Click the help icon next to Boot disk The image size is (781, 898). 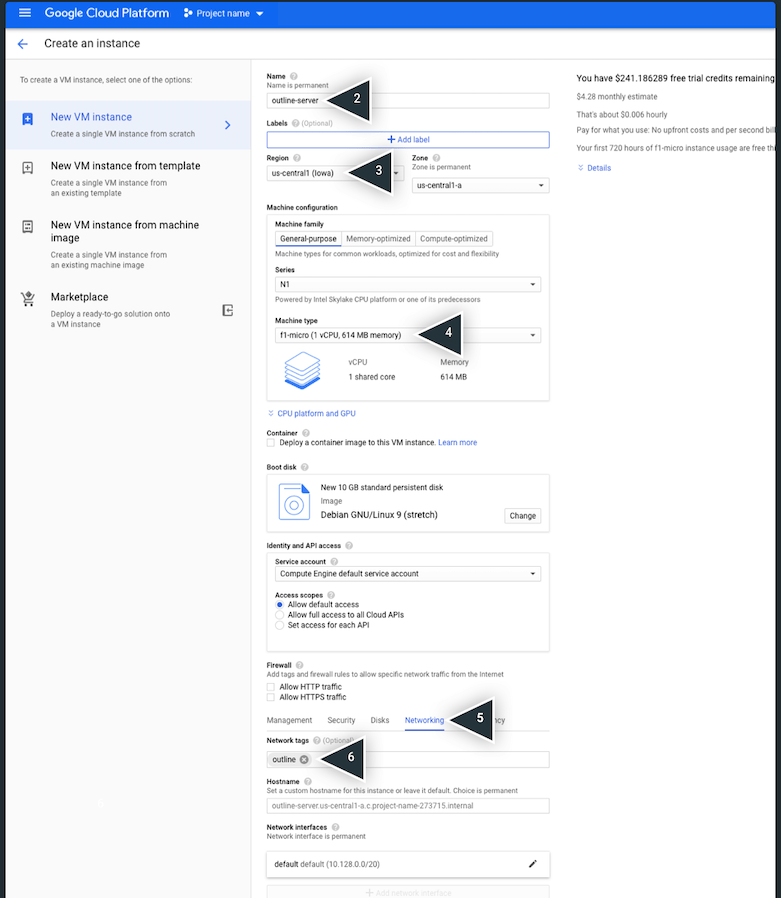pyautogui.click(x=305, y=467)
